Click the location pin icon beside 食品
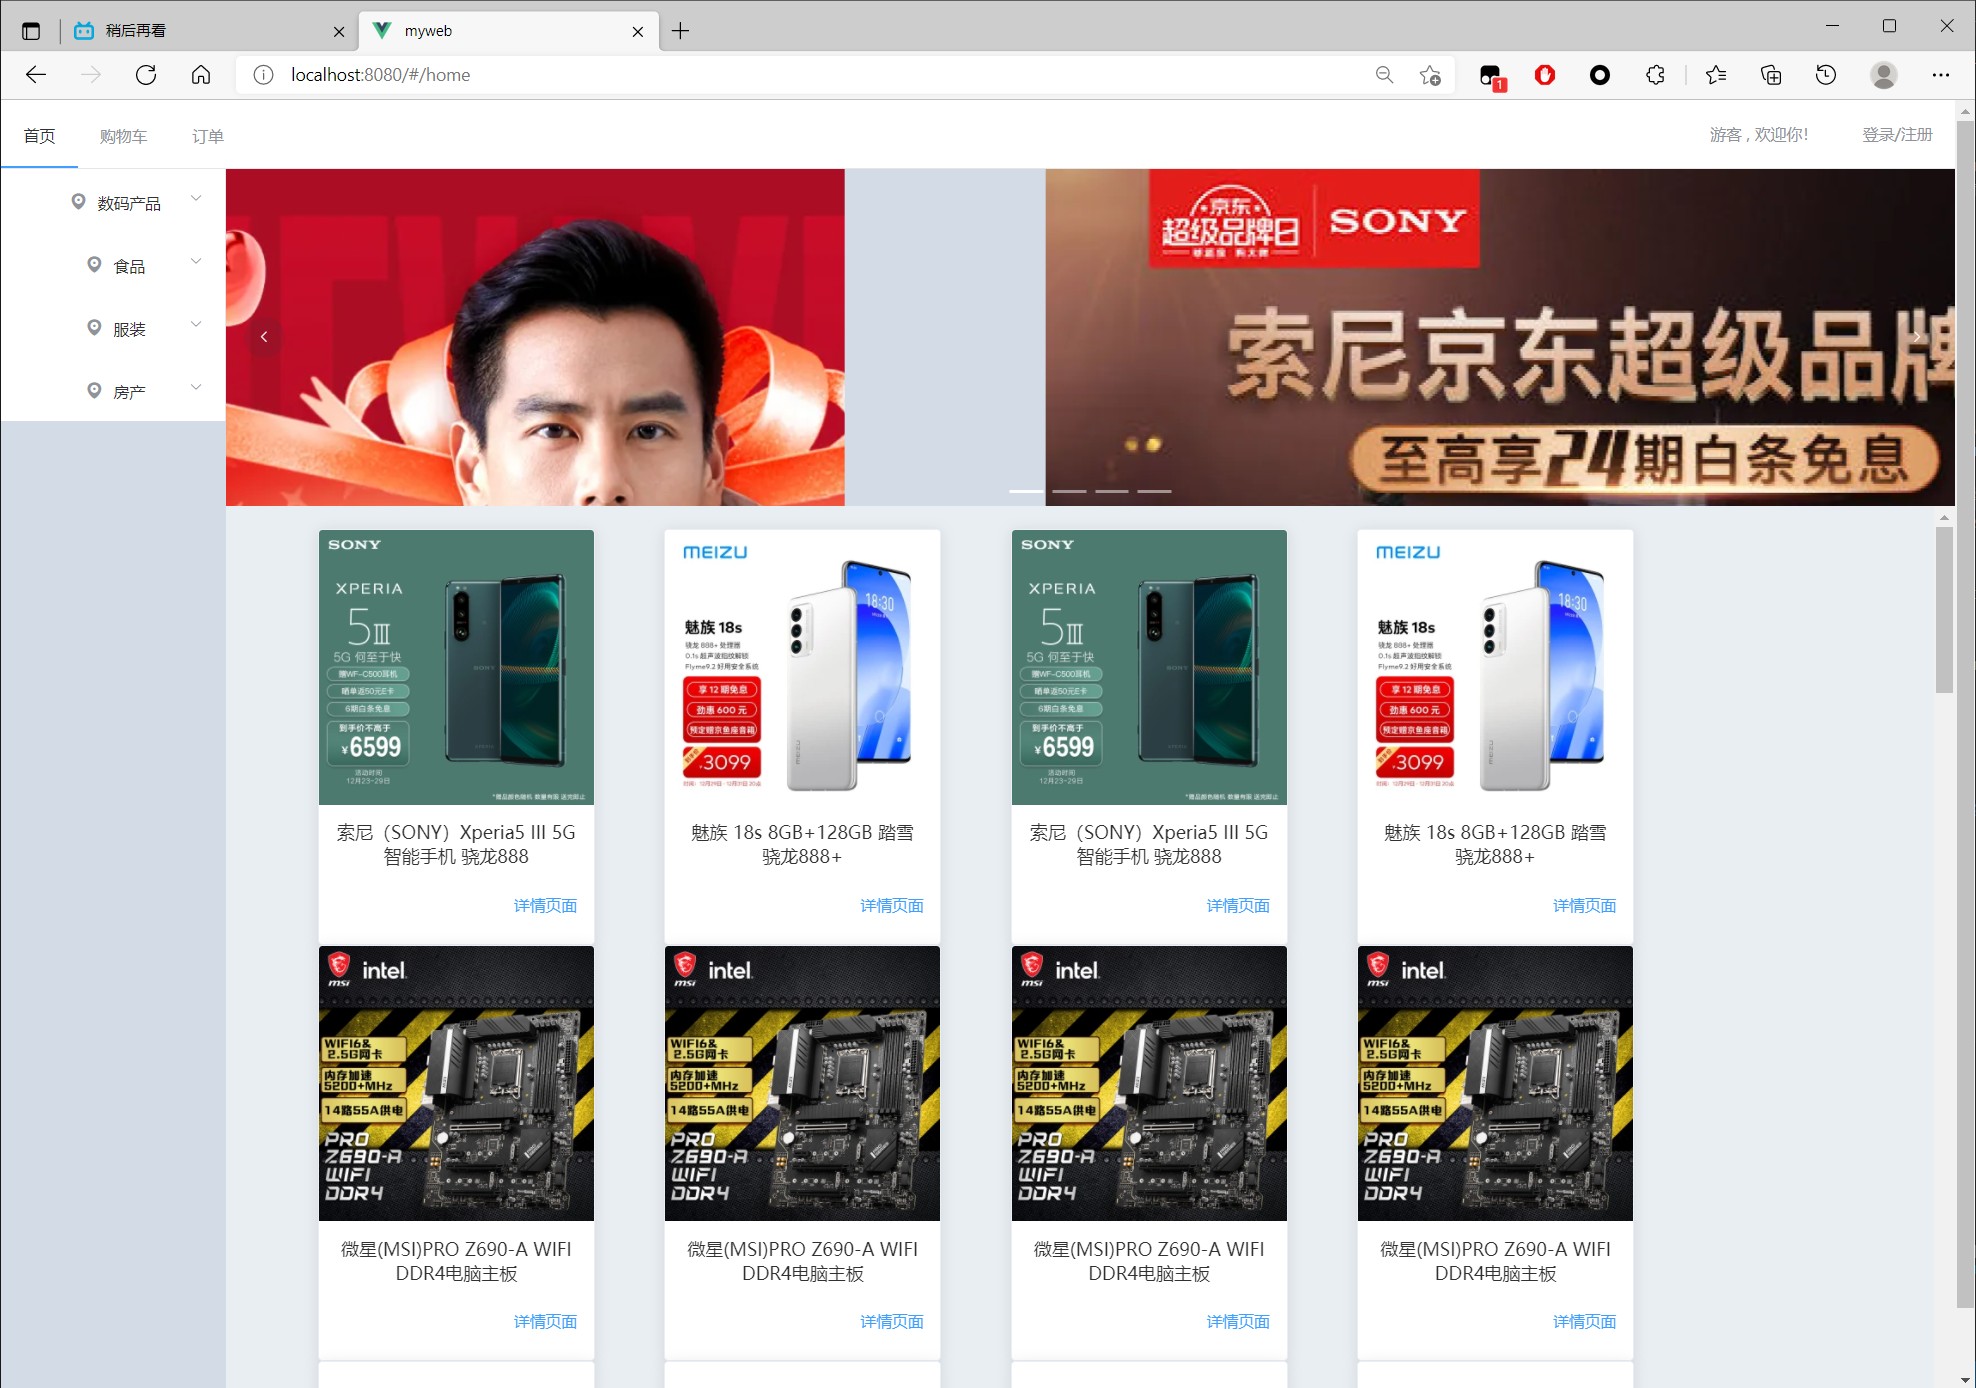 tap(93, 263)
